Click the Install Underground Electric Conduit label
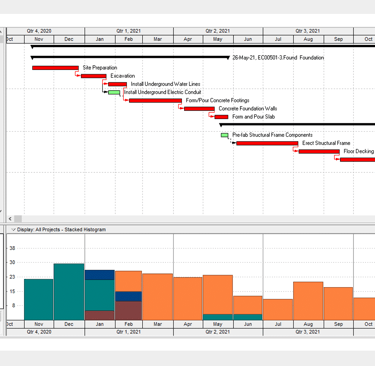This screenshot has height=366, width=375. [x=163, y=92]
